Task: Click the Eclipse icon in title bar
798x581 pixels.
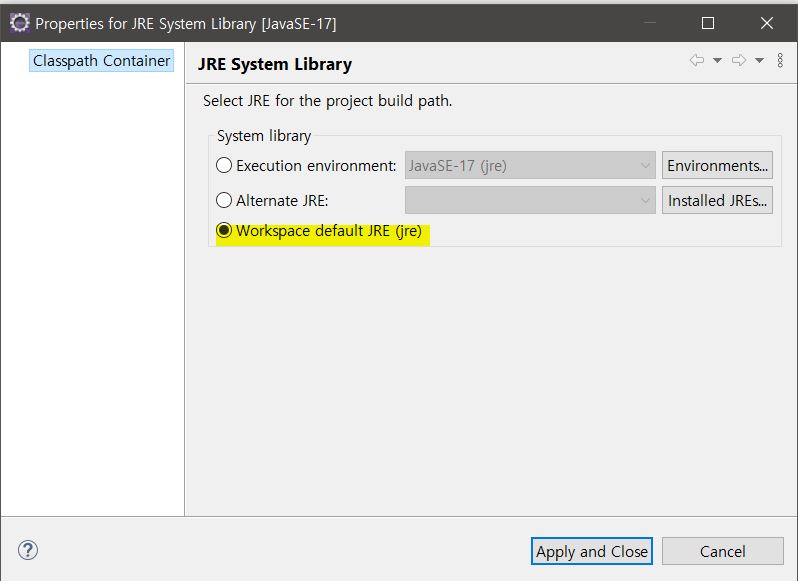Action: pyautogui.click(x=19, y=23)
